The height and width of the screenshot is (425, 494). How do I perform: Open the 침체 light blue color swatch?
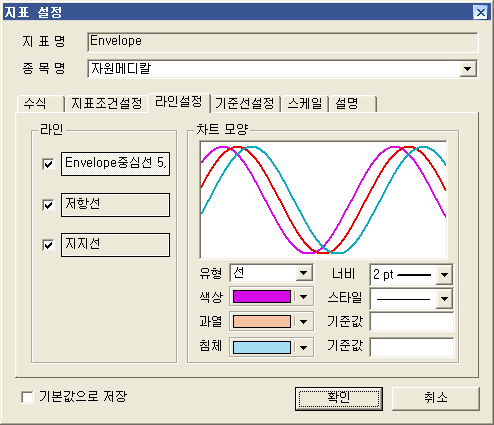262,347
